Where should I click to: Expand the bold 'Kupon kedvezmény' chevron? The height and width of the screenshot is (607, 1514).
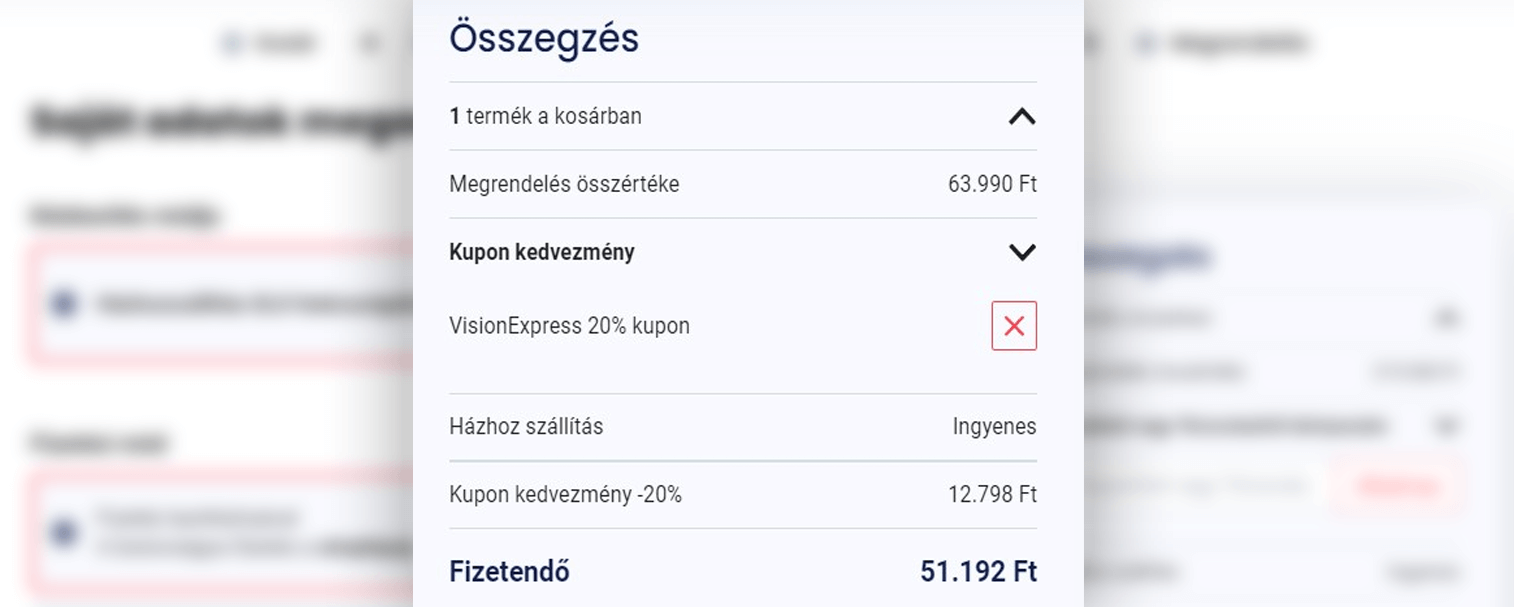pyautogui.click(x=1021, y=252)
